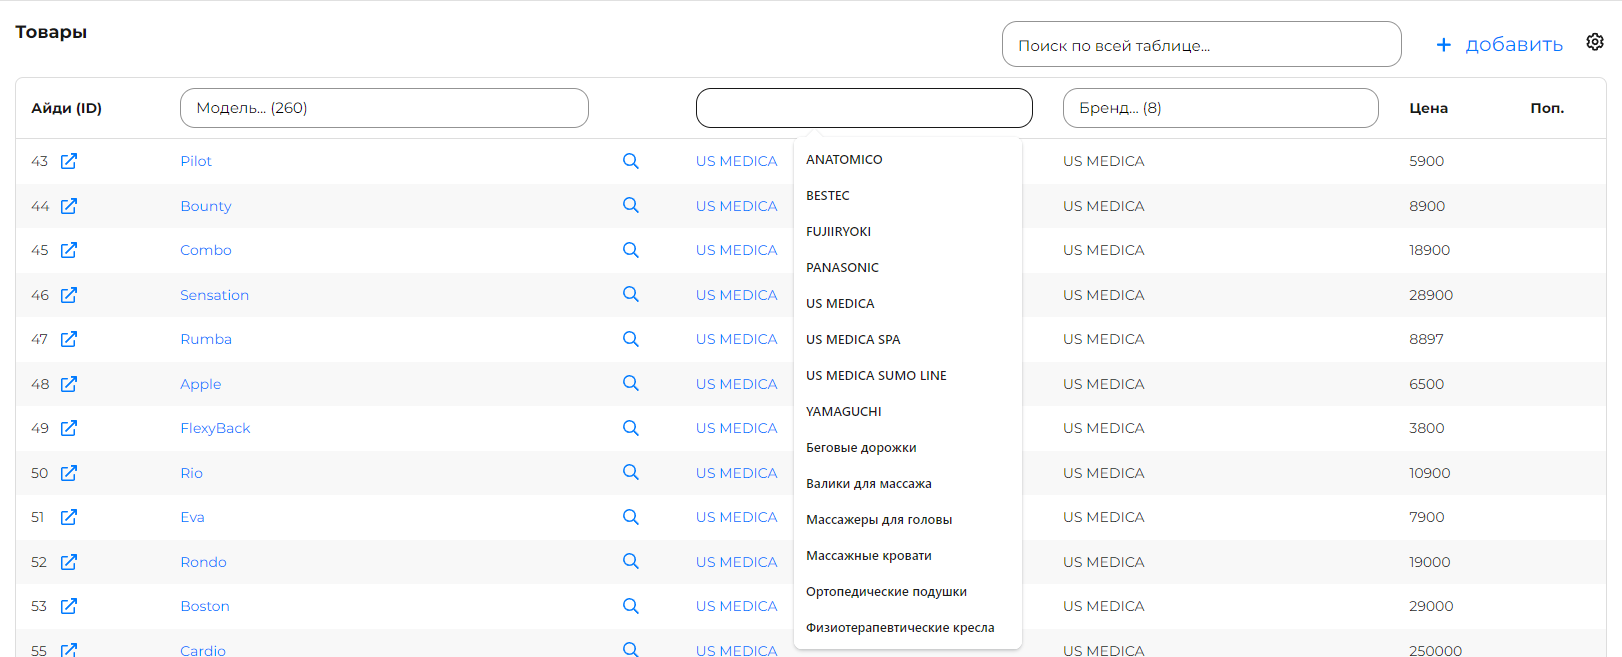Open the Модель... (260) filter box
The width and height of the screenshot is (1622, 657).
(384, 108)
